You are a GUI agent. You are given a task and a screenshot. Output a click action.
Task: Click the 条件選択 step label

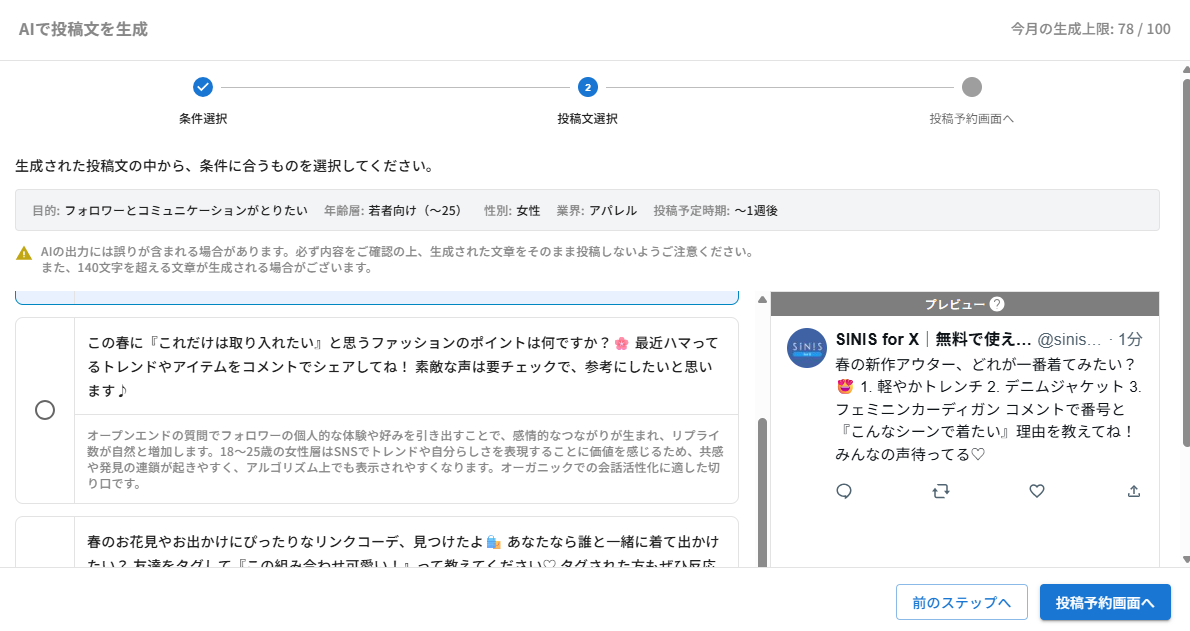203,118
